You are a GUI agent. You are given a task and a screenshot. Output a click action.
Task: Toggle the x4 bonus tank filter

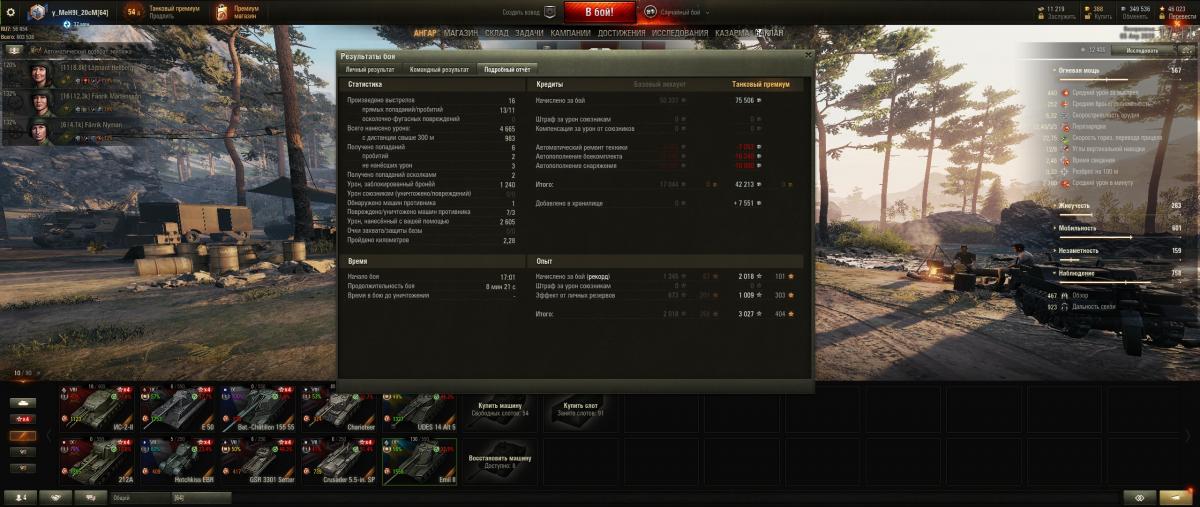point(22,419)
